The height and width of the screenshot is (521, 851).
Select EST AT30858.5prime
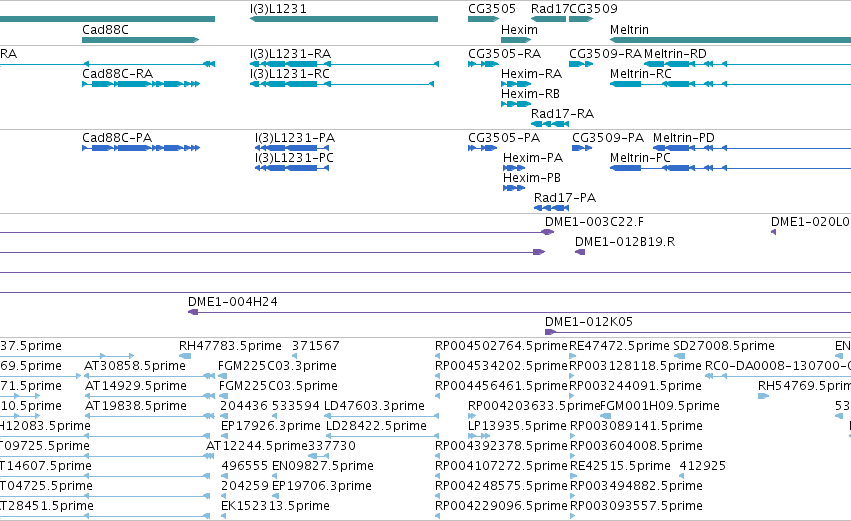(x=149, y=376)
